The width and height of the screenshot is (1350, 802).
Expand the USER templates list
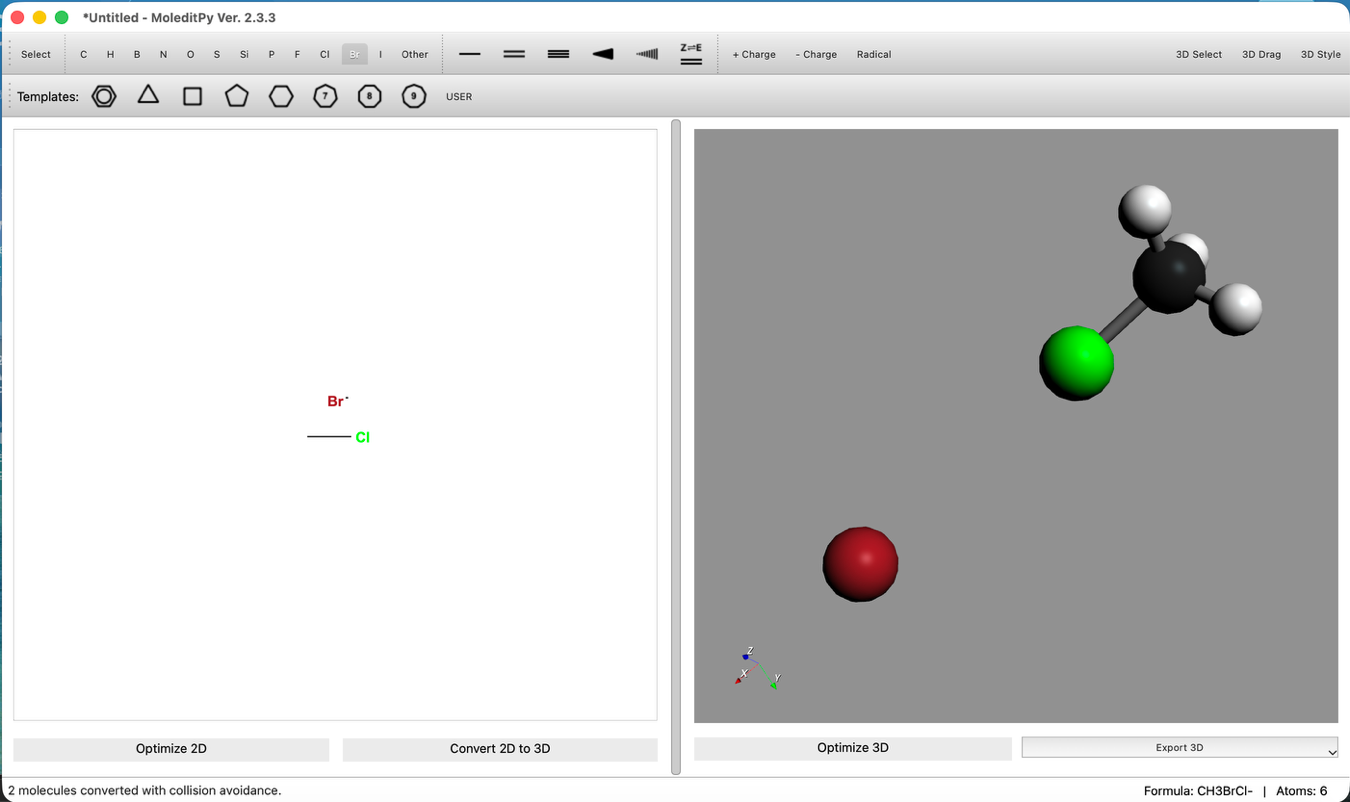coord(459,96)
